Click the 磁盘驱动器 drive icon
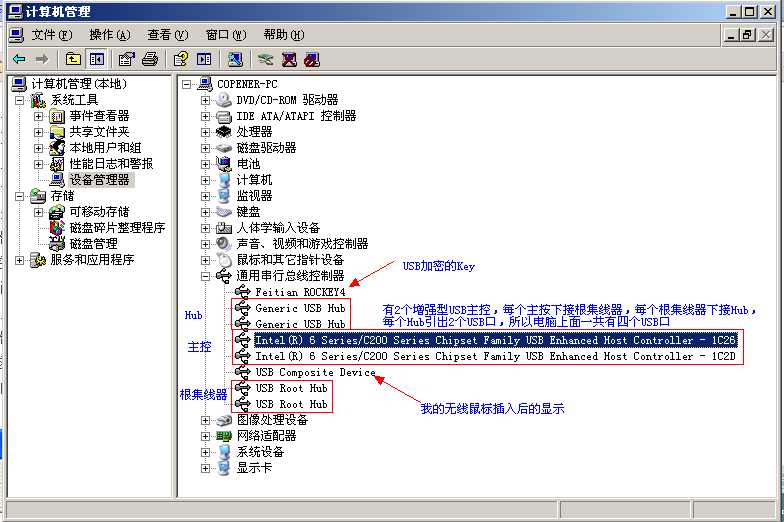 pyautogui.click(x=224, y=148)
